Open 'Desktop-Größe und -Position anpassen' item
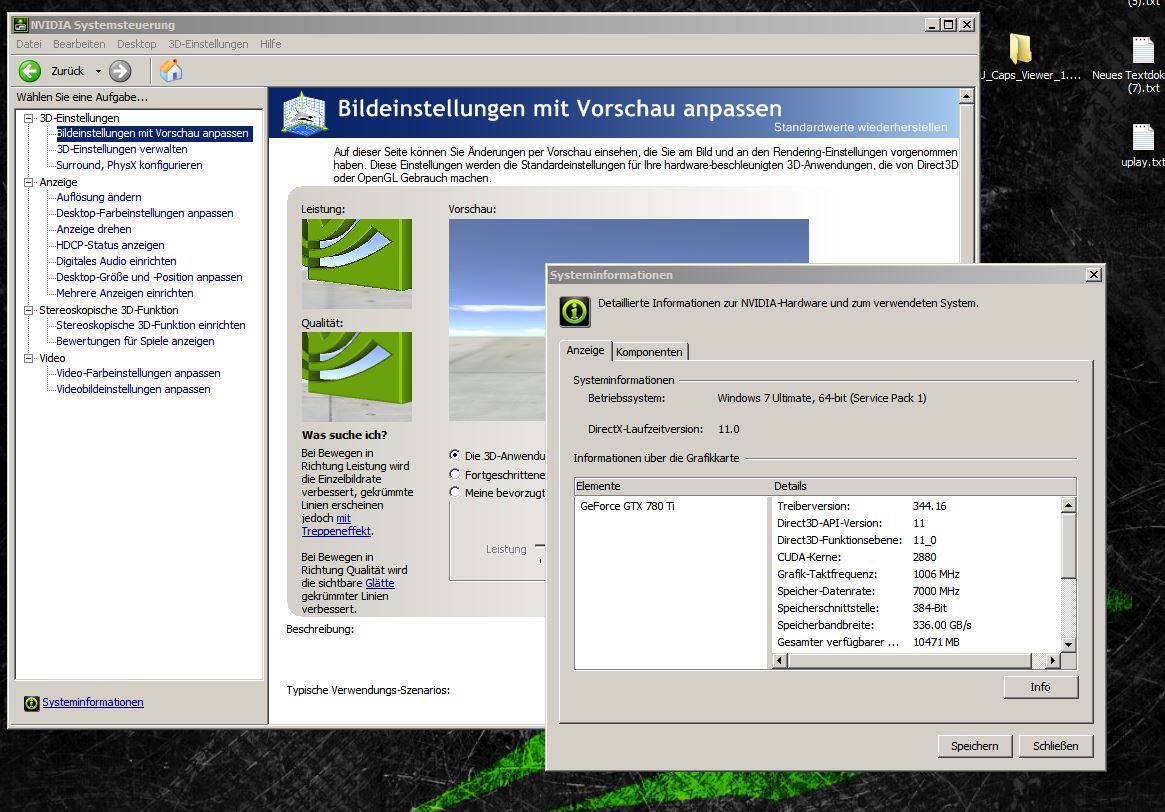1165x812 pixels. (x=149, y=277)
